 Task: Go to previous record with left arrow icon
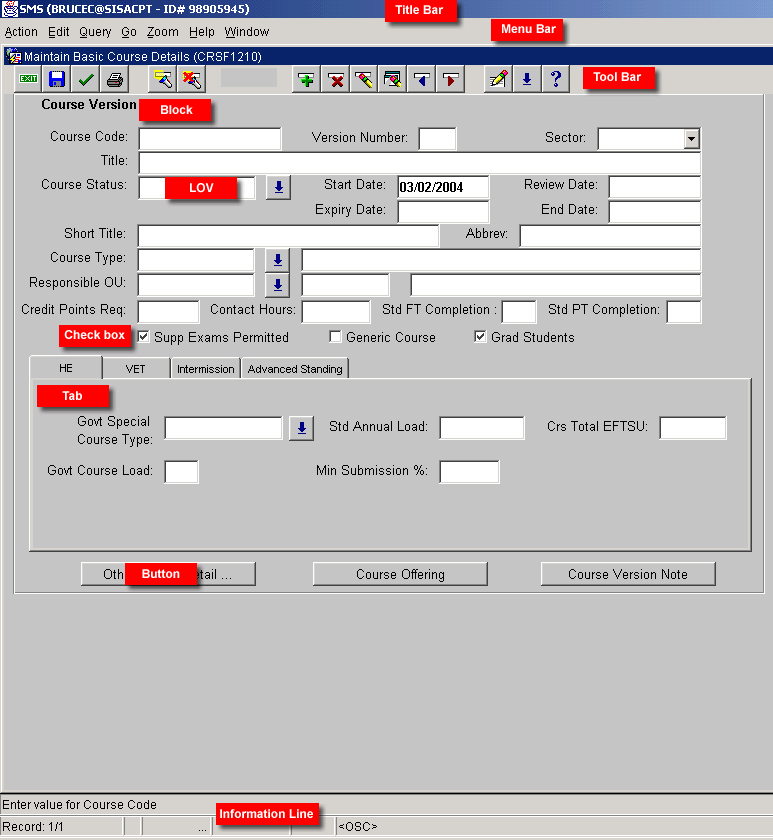point(422,79)
